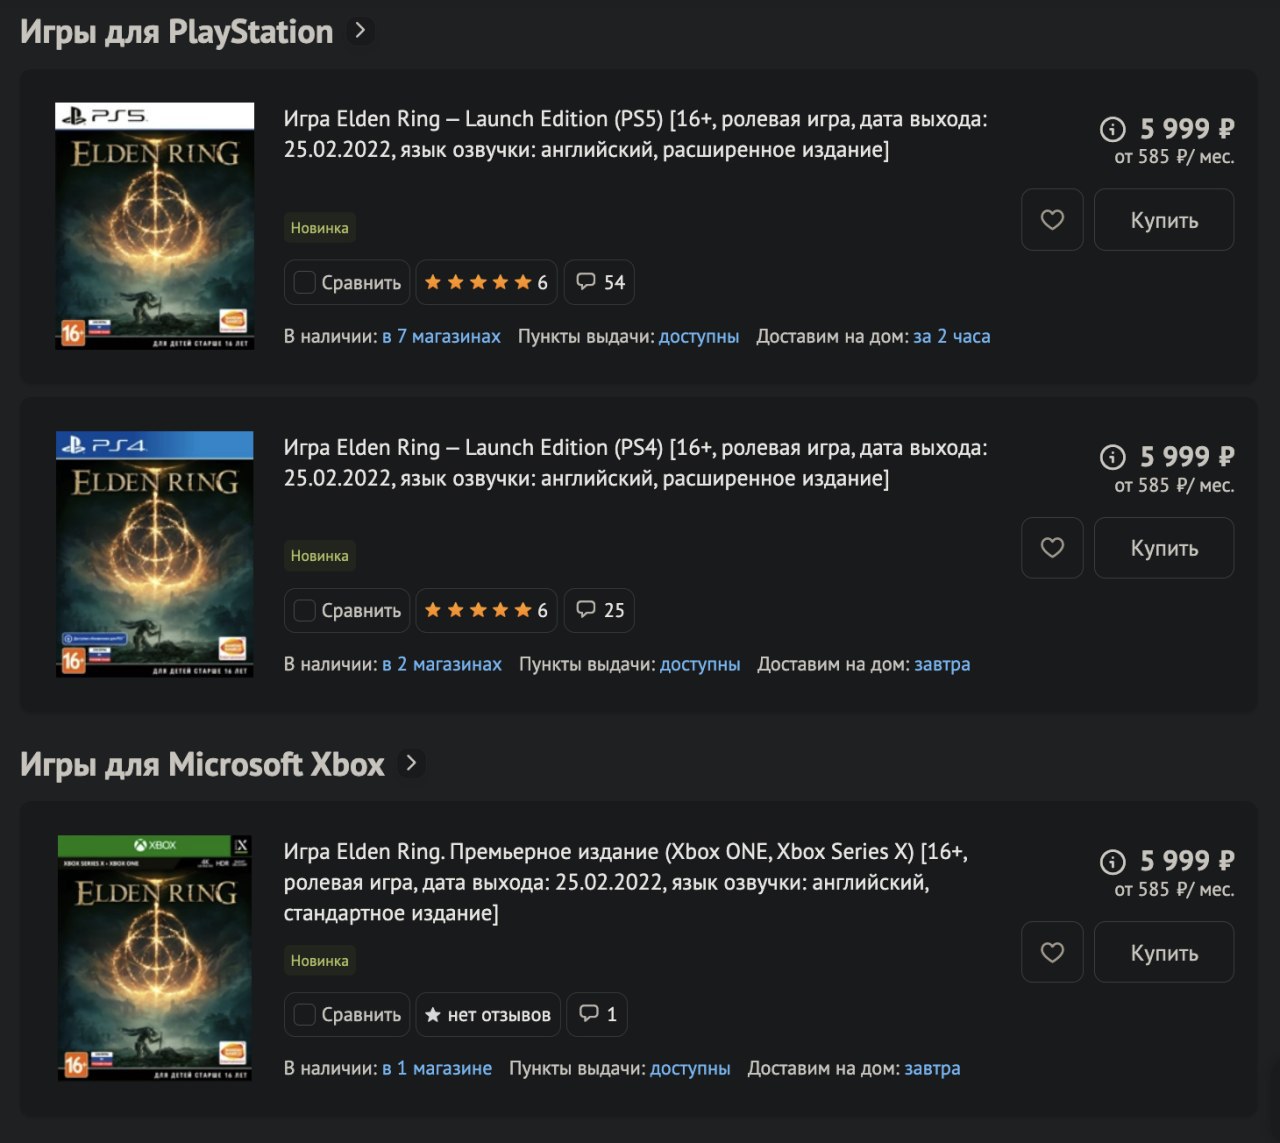This screenshot has width=1280, height=1143.
Task: Click price info icon for PS4 edition
Action: coord(1112,457)
